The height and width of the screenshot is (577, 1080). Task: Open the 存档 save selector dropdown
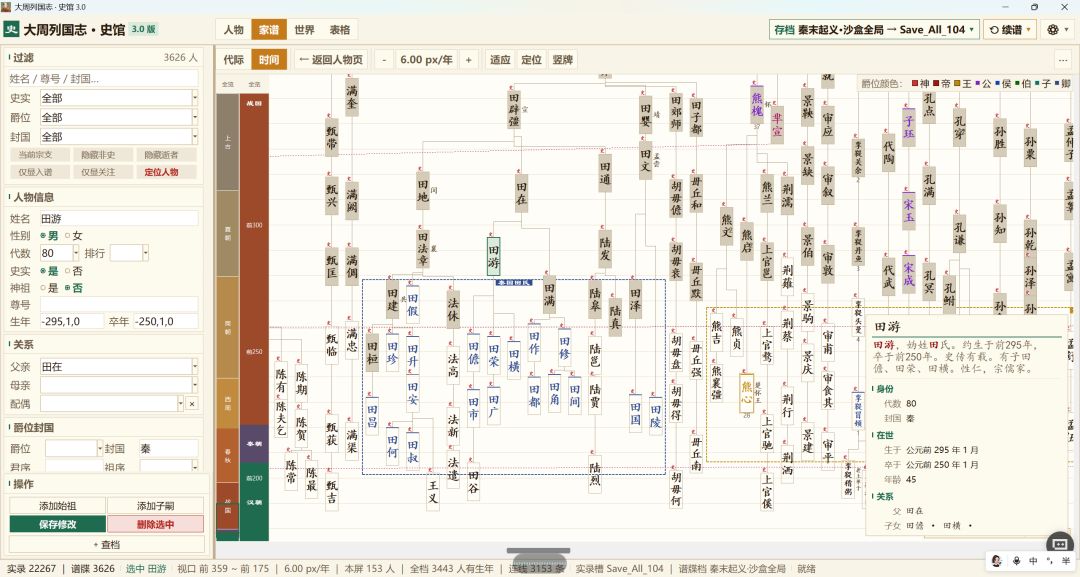[874, 30]
